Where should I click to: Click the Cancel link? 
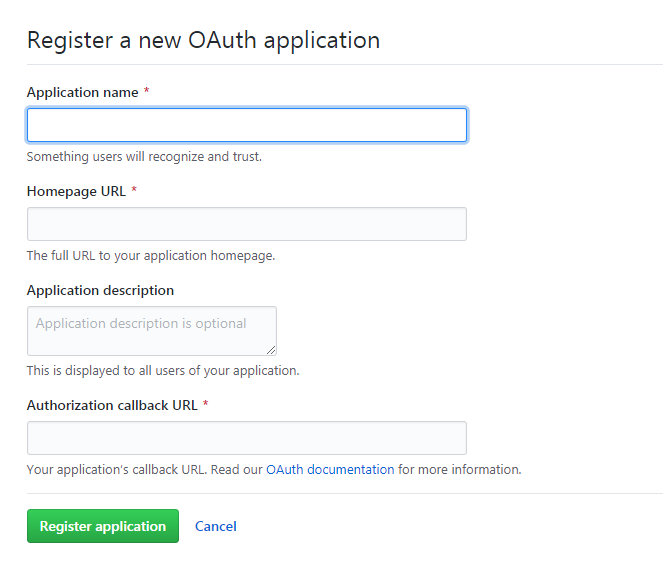(x=216, y=526)
